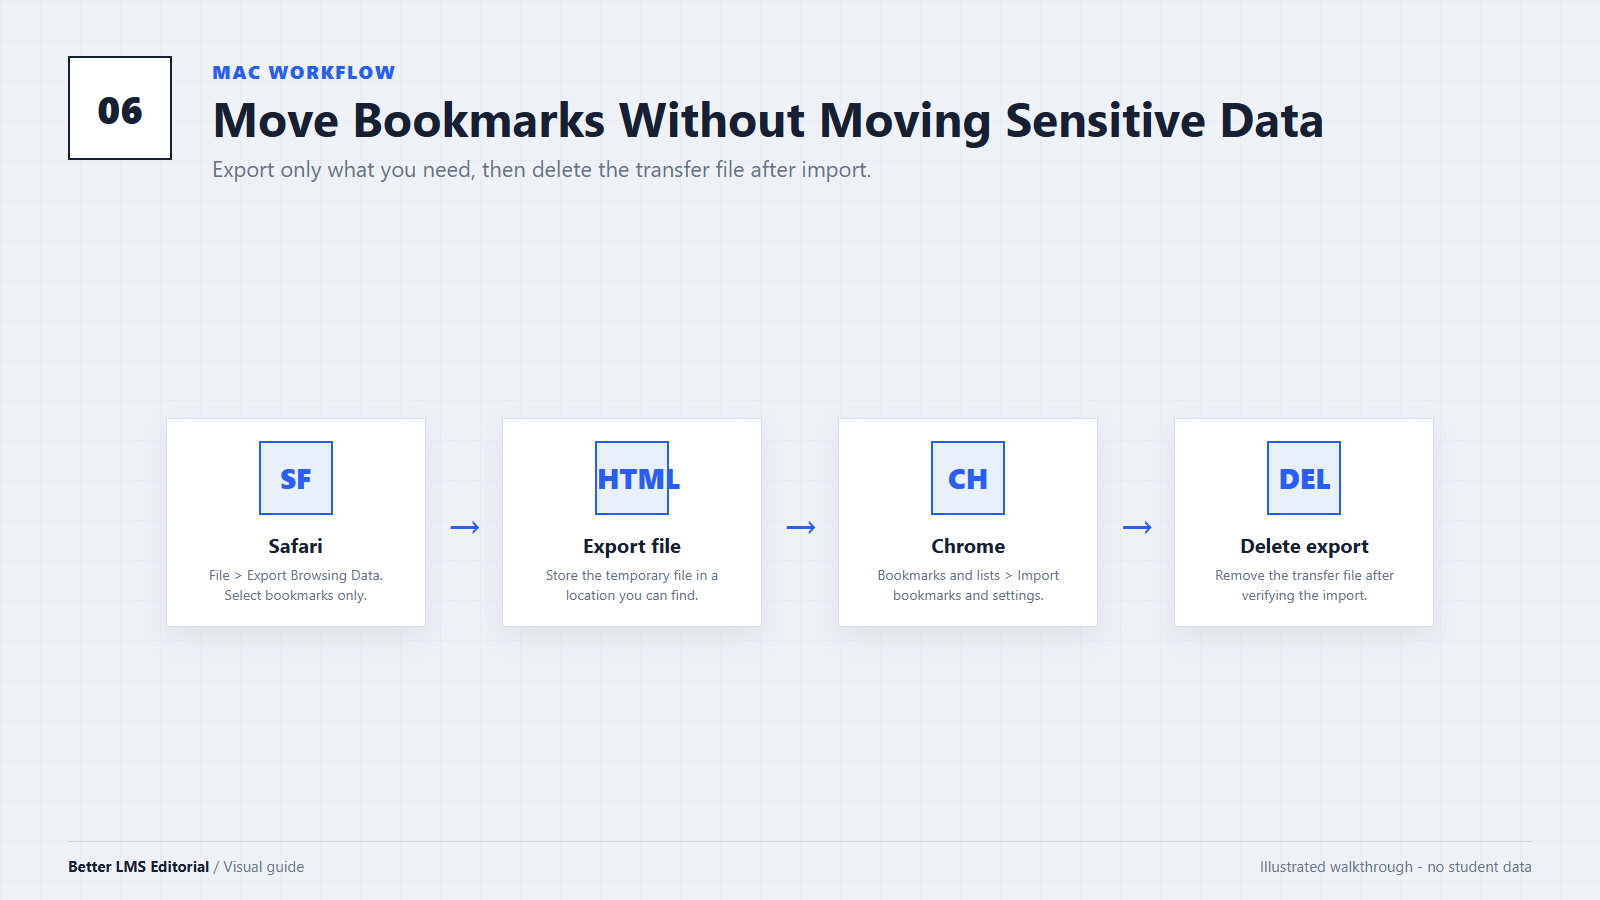The image size is (1600, 900).
Task: Click the Chrome card heading
Action: coord(968,546)
